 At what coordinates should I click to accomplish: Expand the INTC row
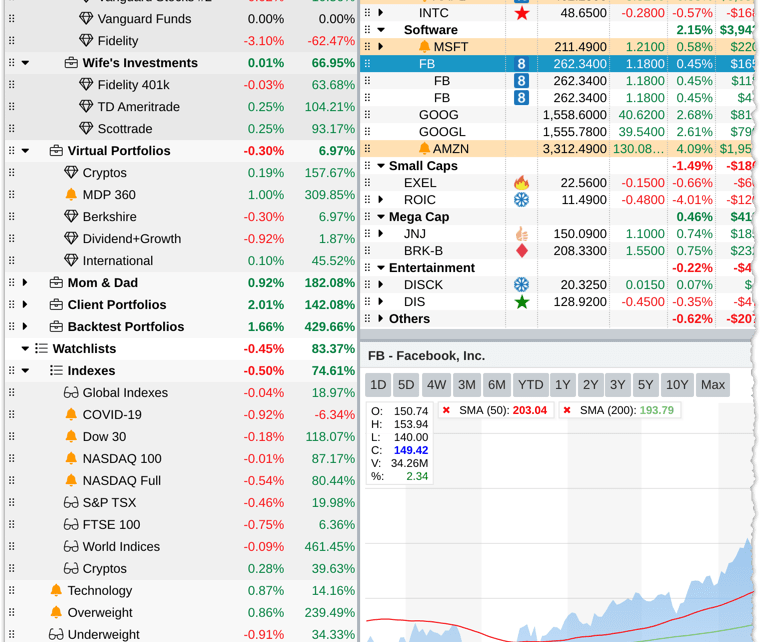[381, 13]
